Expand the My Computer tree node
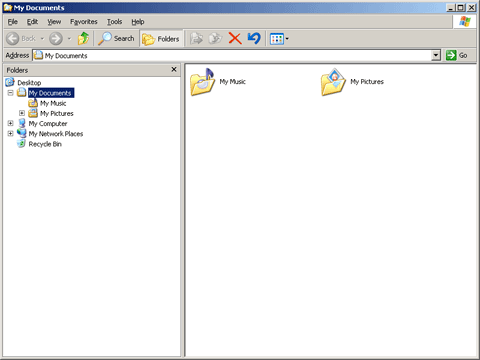 10,123
